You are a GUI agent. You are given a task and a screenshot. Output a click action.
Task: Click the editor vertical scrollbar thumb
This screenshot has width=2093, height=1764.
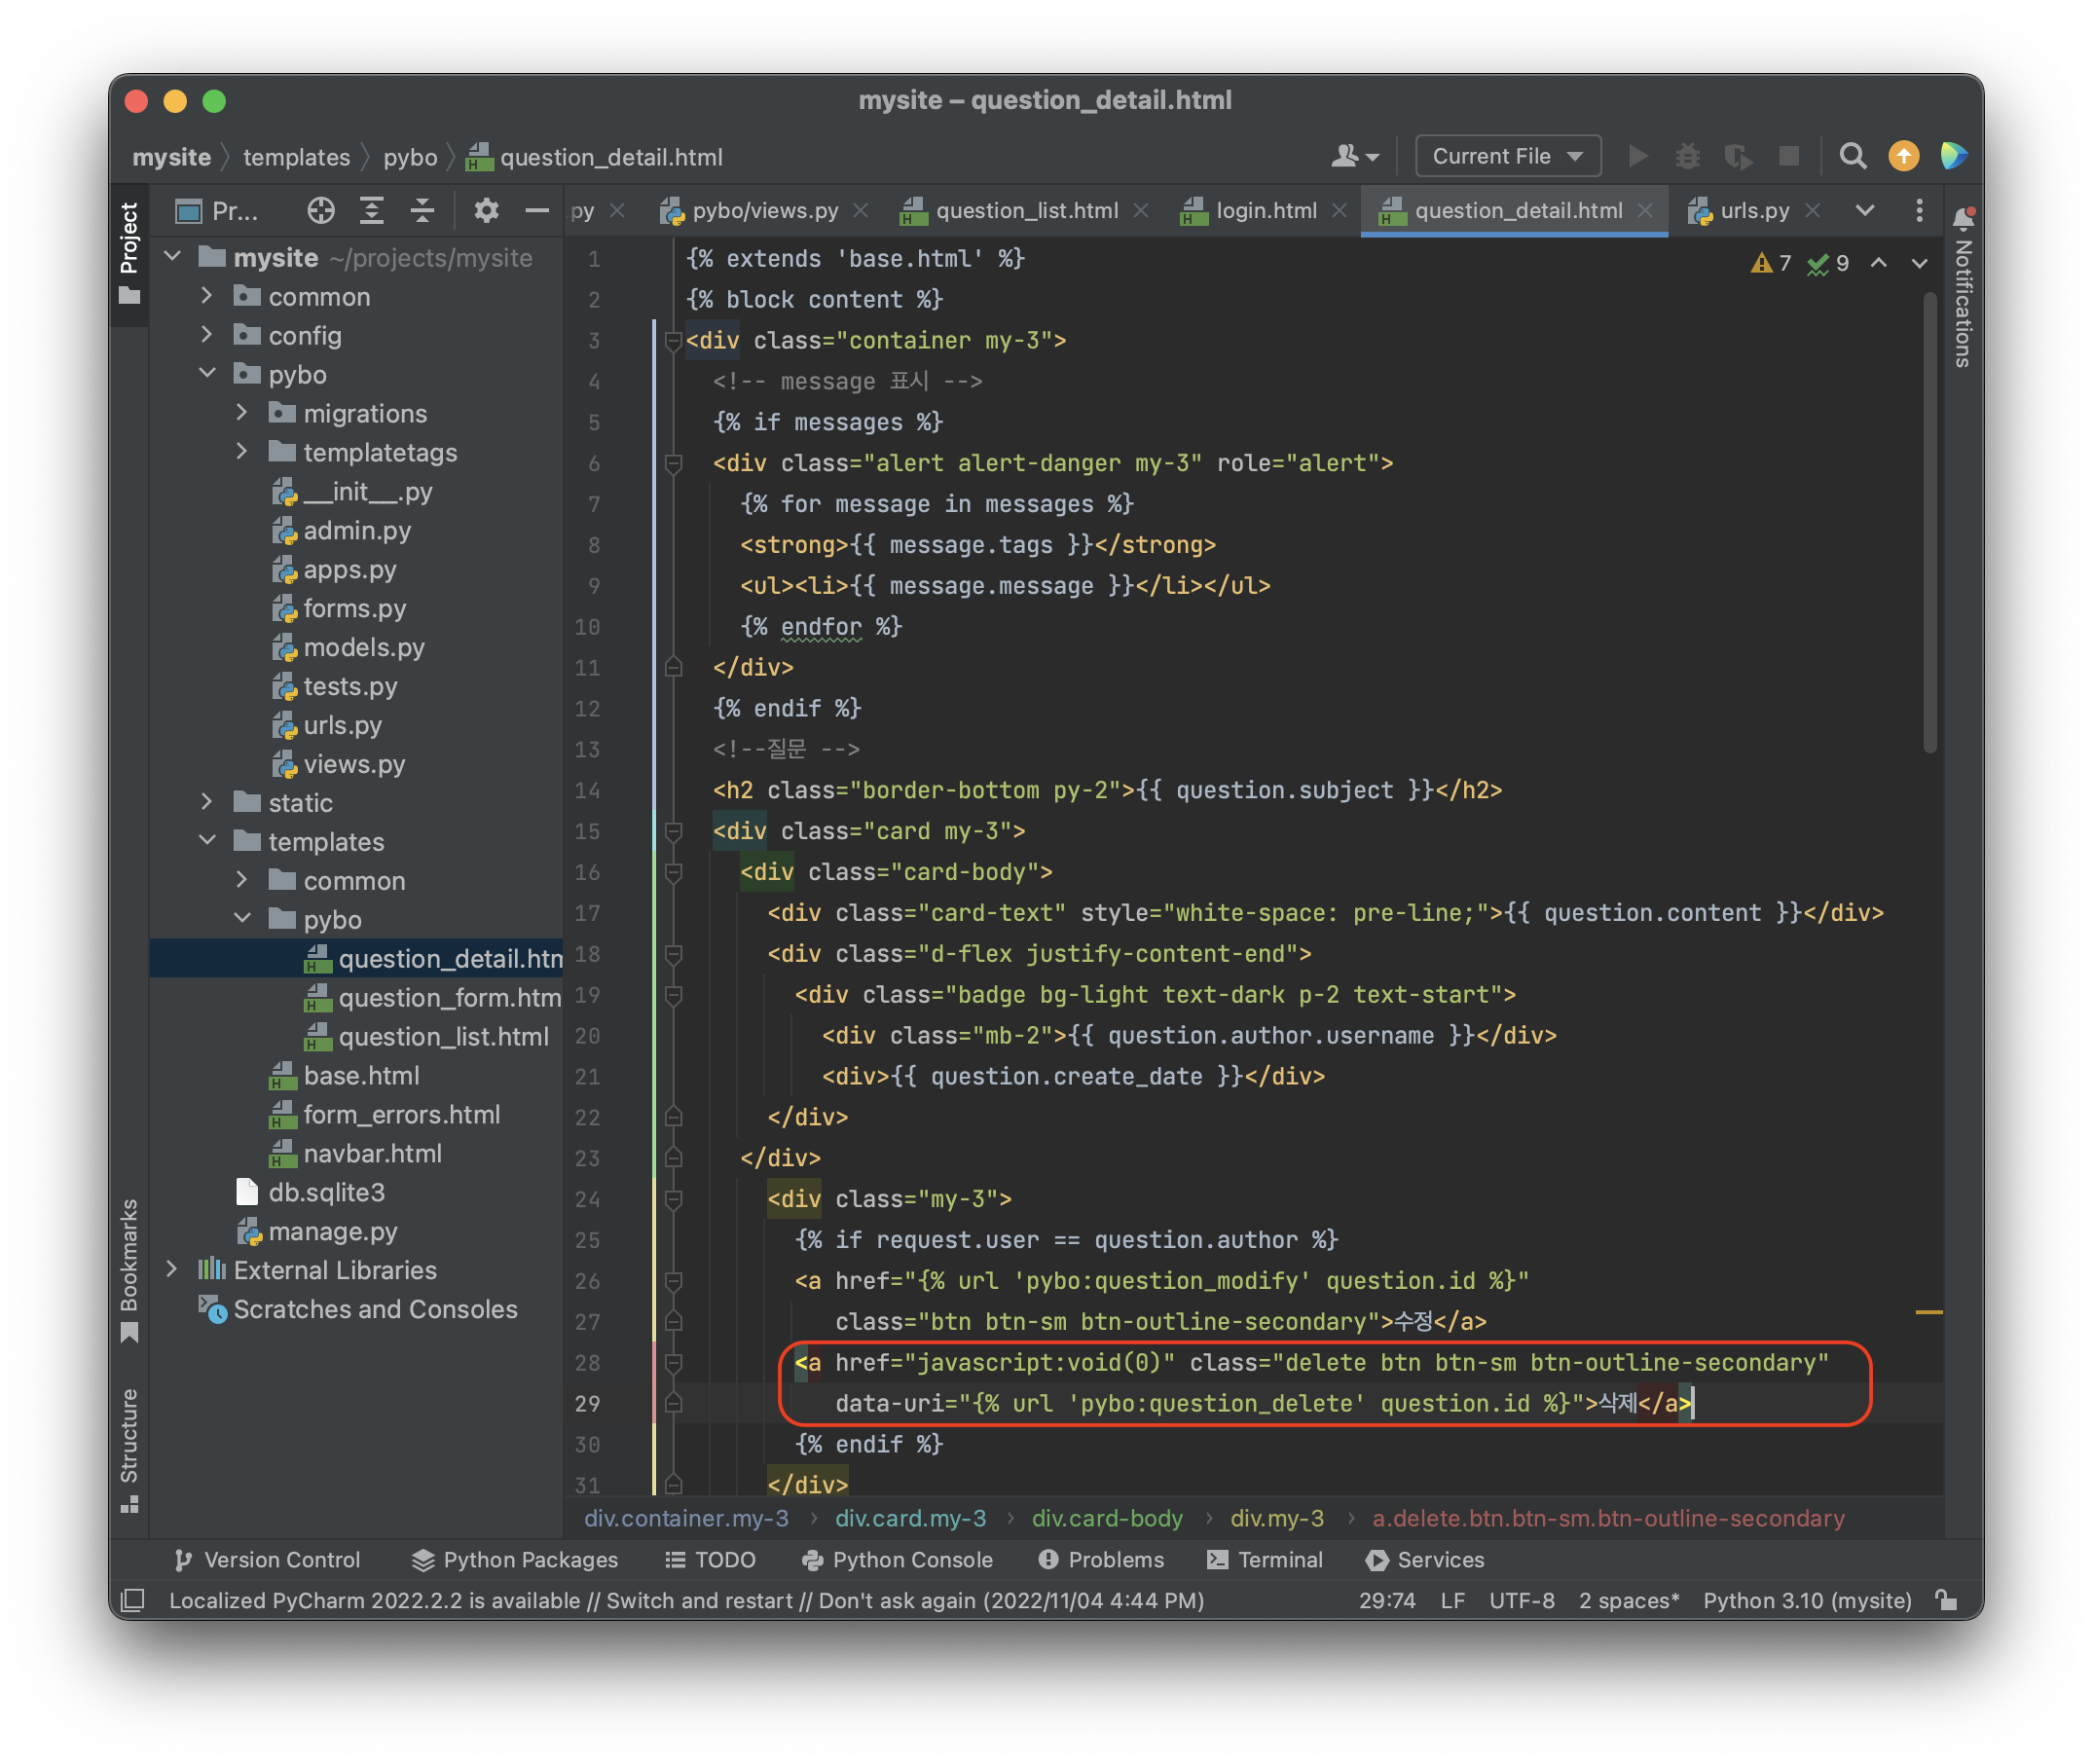tap(1930, 520)
